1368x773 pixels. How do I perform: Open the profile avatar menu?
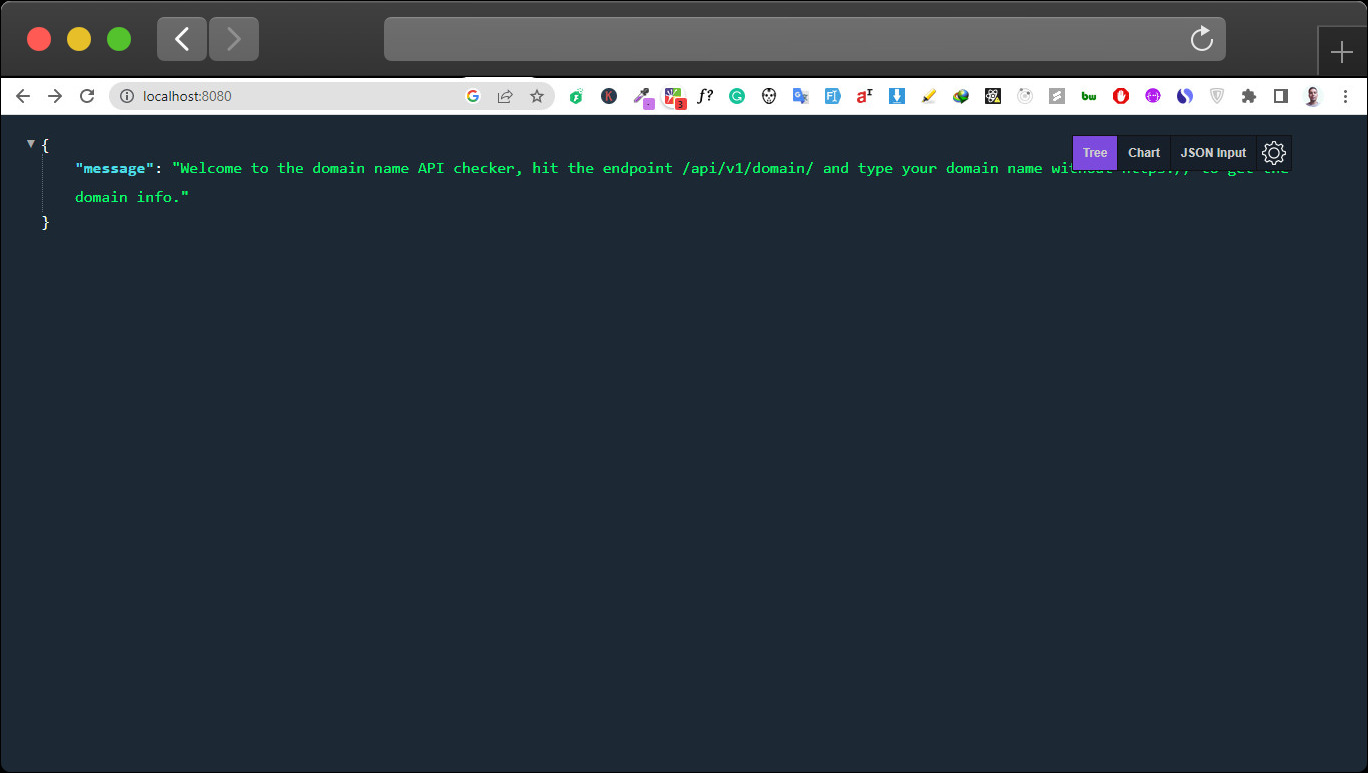pos(1313,96)
